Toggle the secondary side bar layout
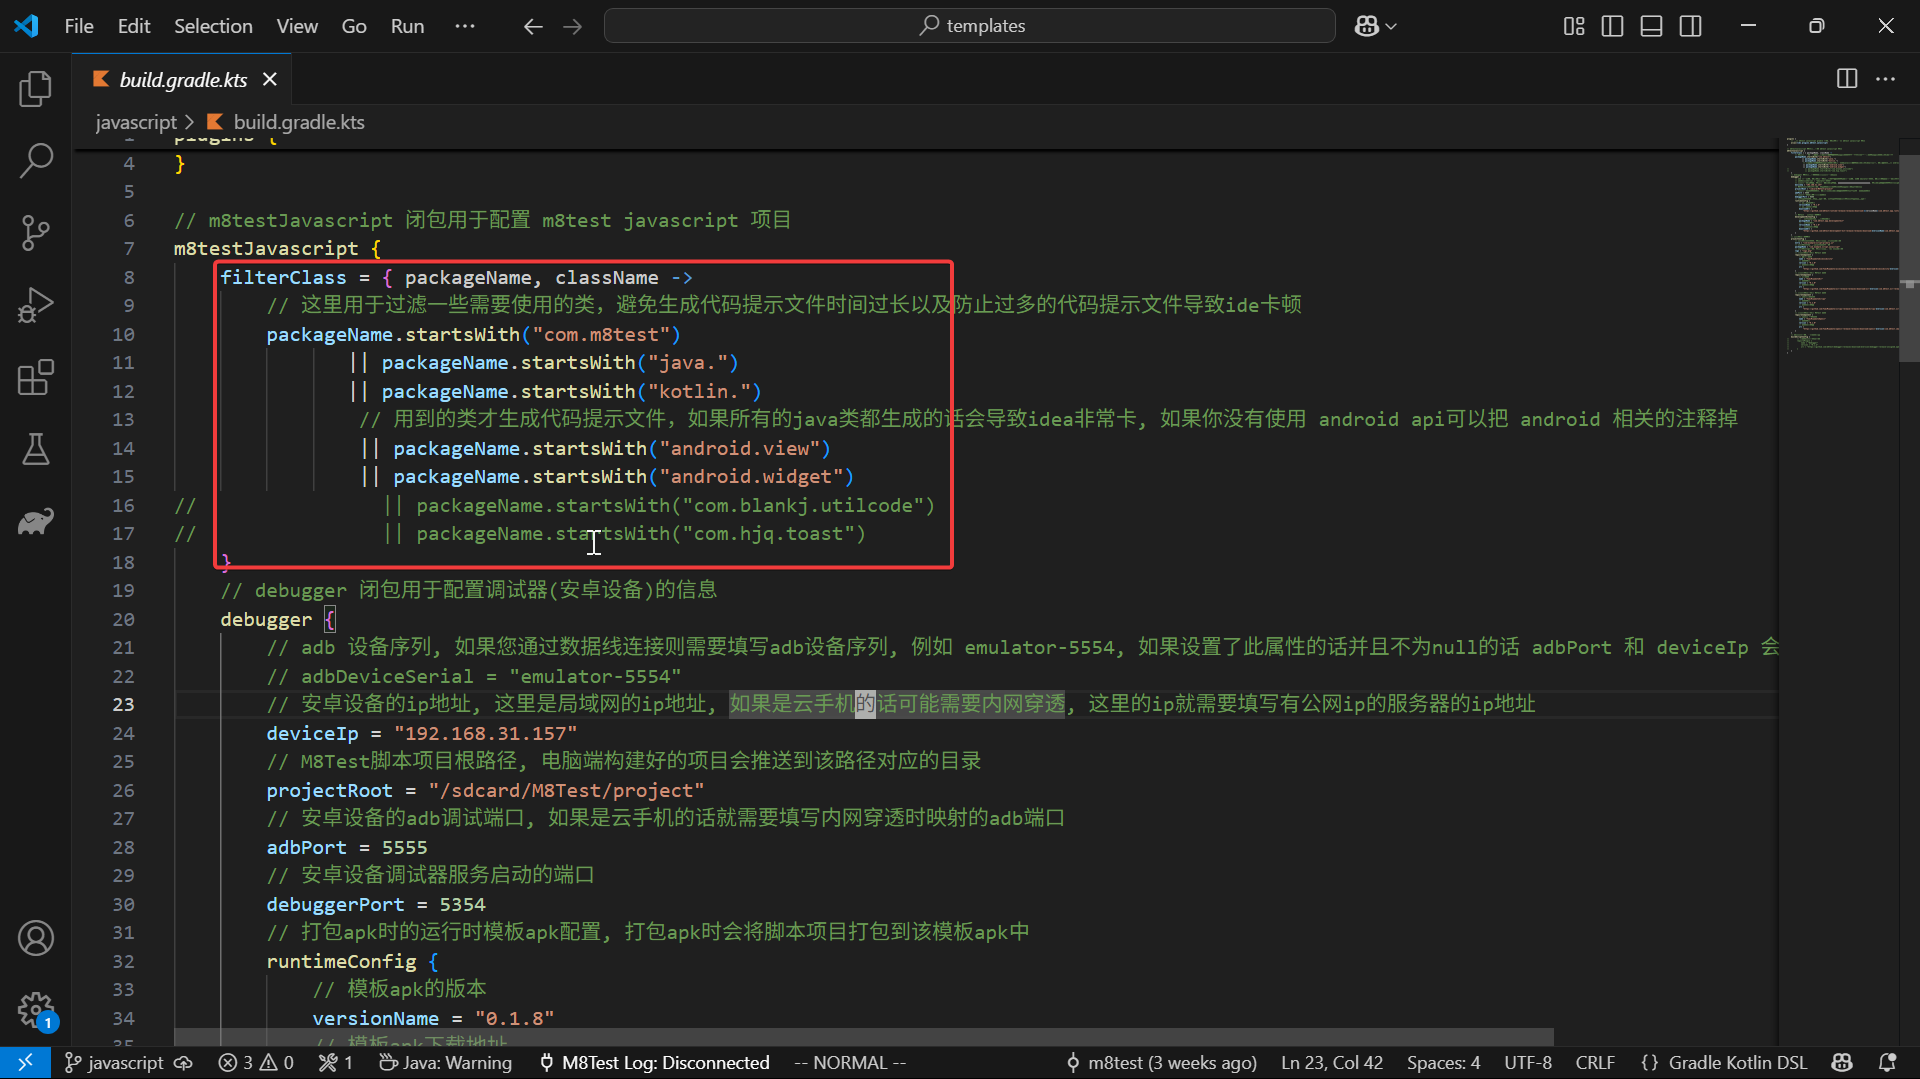Screen dimensions: 1920x1079 (1690, 26)
